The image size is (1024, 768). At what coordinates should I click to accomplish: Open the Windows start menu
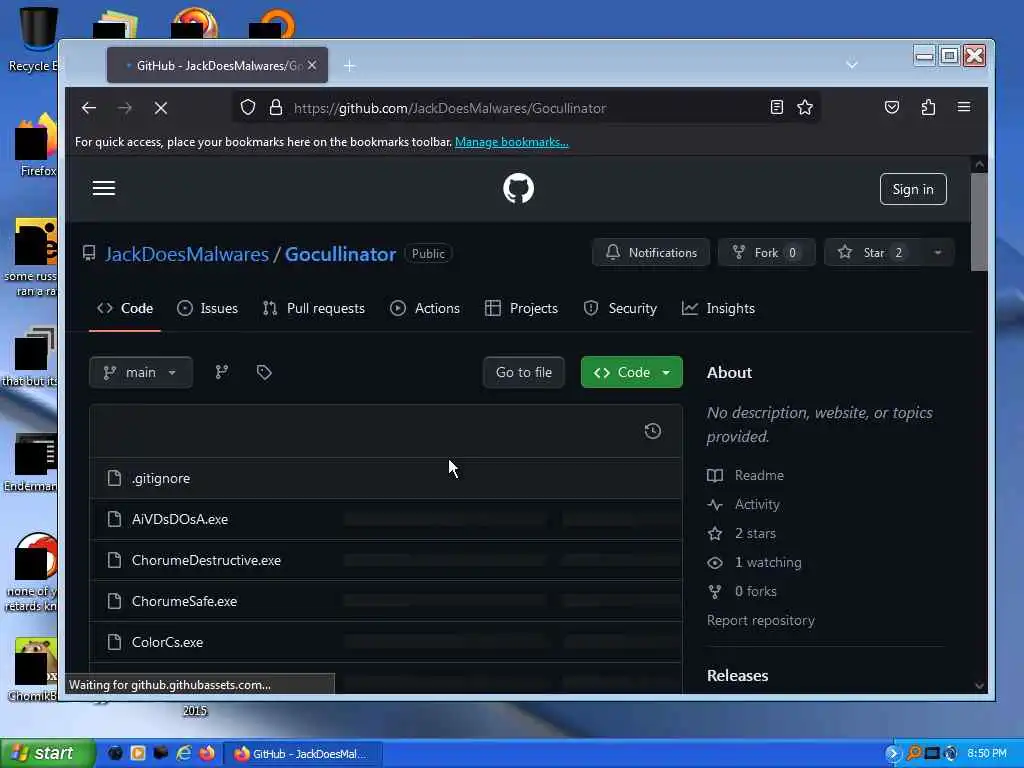pos(47,754)
